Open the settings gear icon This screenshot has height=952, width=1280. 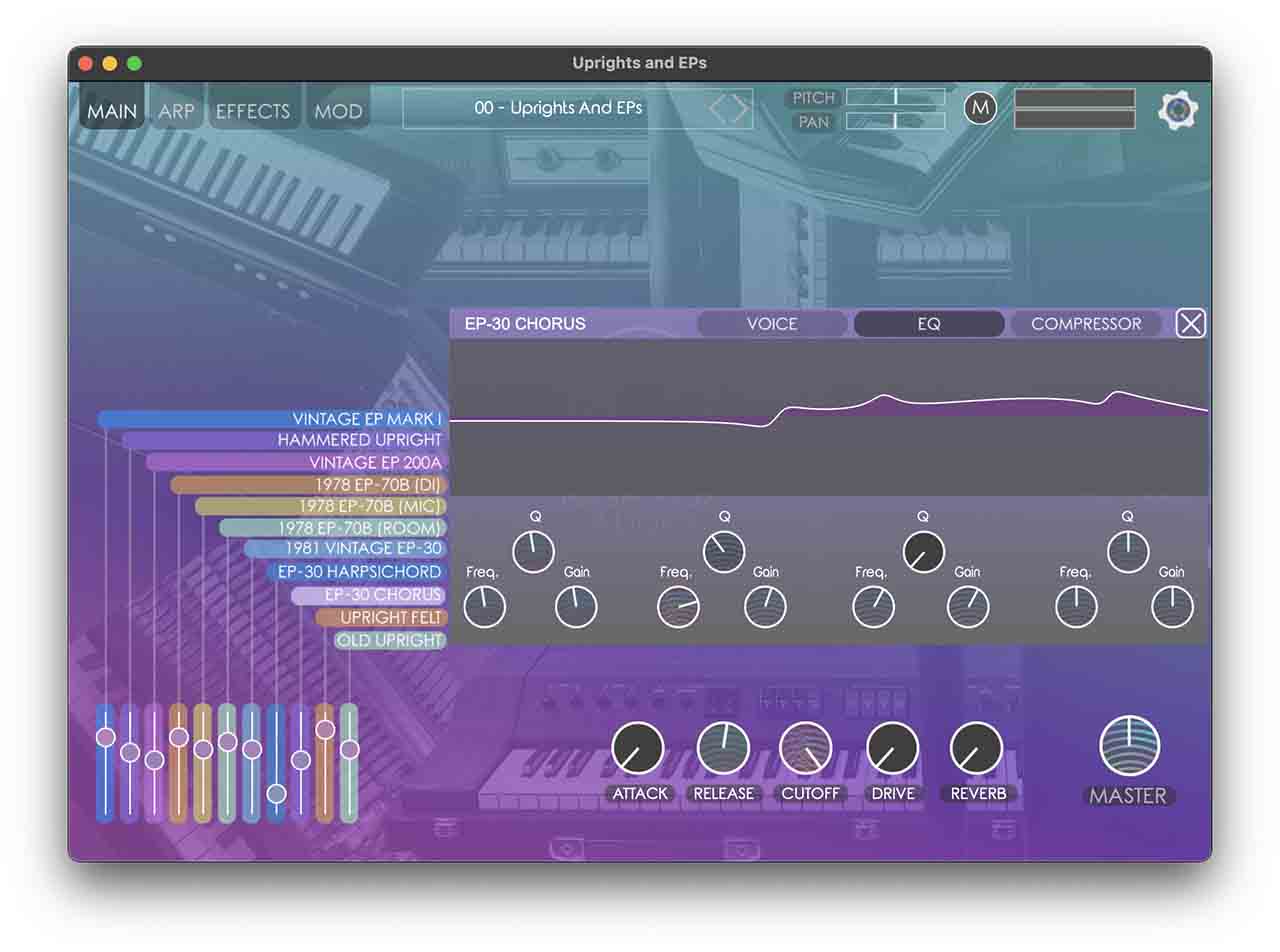pyautogui.click(x=1178, y=110)
